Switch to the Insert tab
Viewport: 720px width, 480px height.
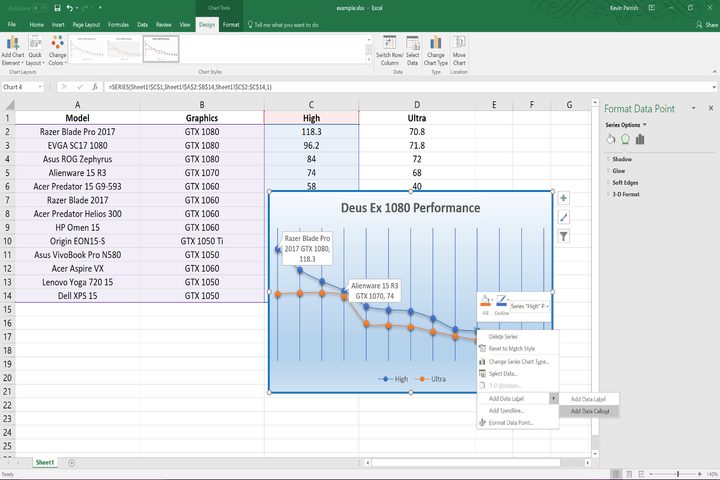click(58, 25)
